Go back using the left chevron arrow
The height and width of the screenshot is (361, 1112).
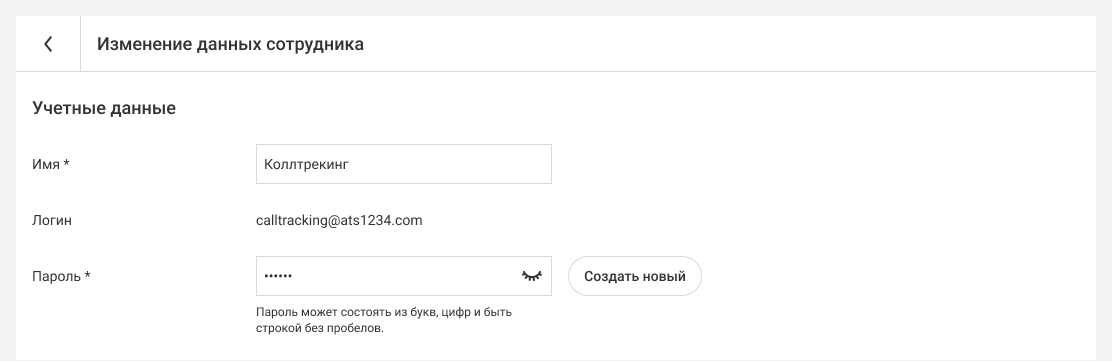48,44
